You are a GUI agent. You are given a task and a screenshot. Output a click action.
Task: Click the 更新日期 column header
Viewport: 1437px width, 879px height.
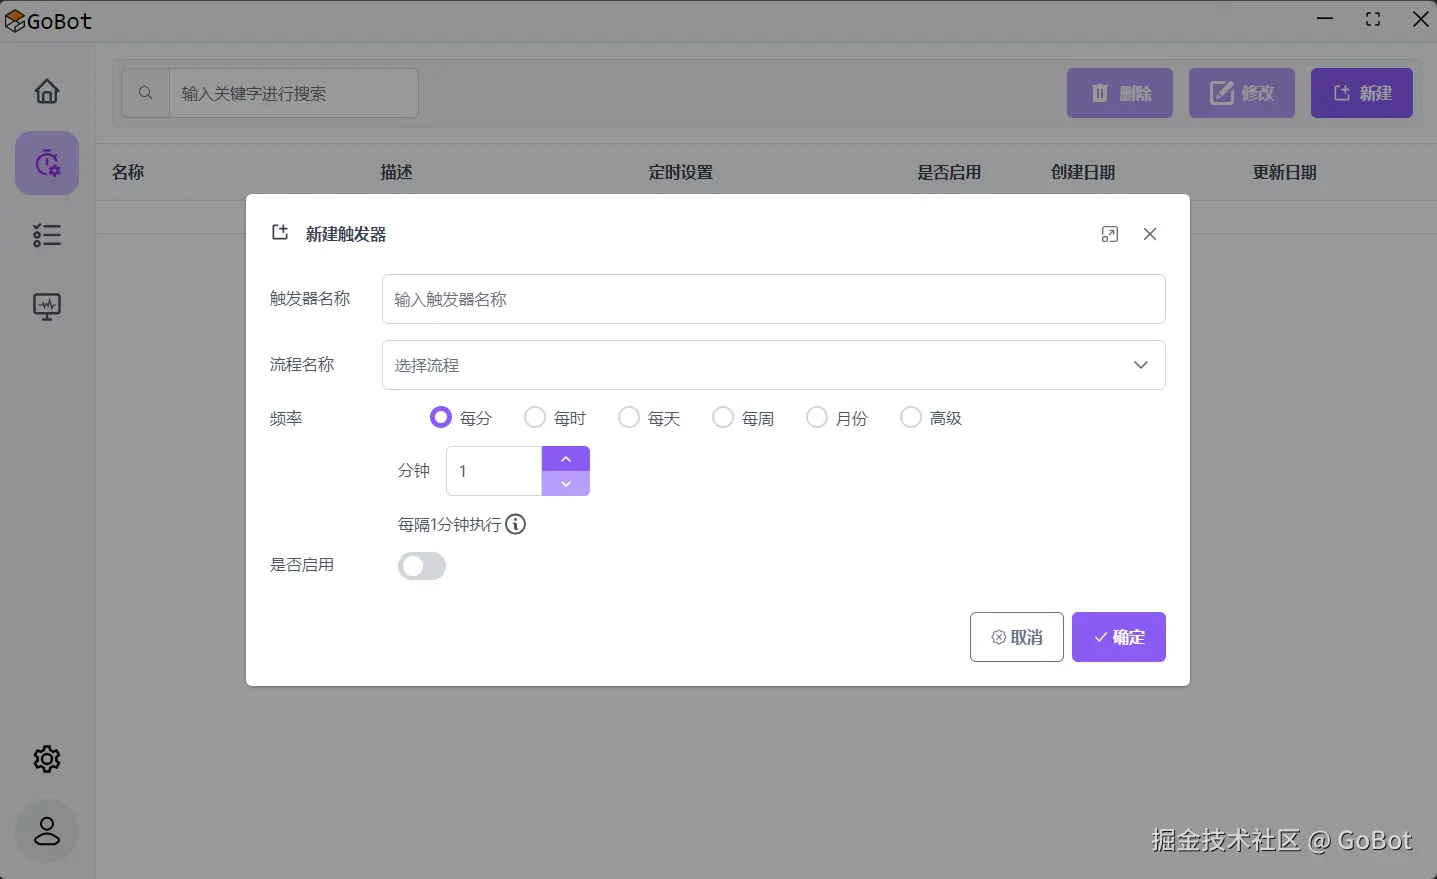(1285, 172)
